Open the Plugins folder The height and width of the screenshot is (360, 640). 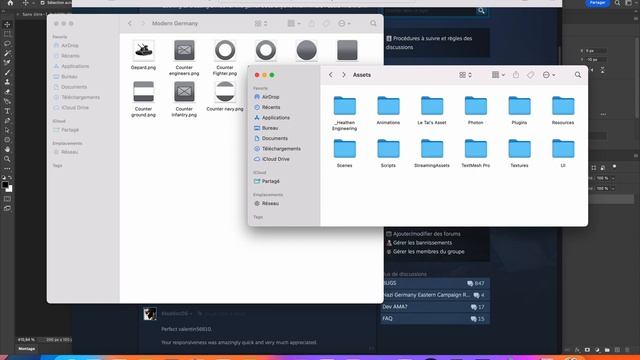pos(519,110)
